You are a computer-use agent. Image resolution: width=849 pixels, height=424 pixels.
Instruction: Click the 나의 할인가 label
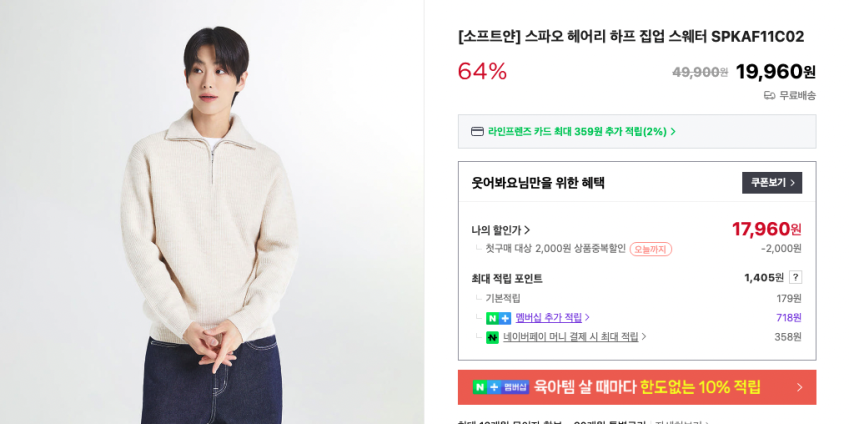[496, 230]
